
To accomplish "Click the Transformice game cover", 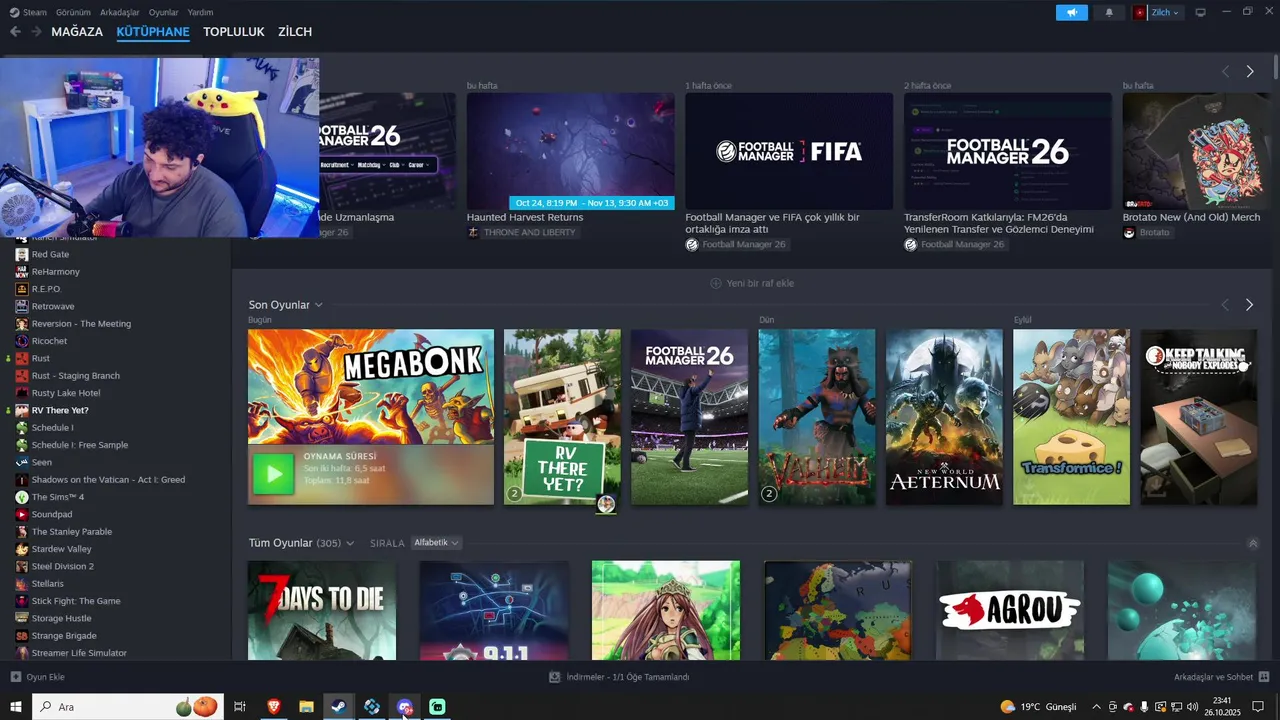I will click(1071, 417).
